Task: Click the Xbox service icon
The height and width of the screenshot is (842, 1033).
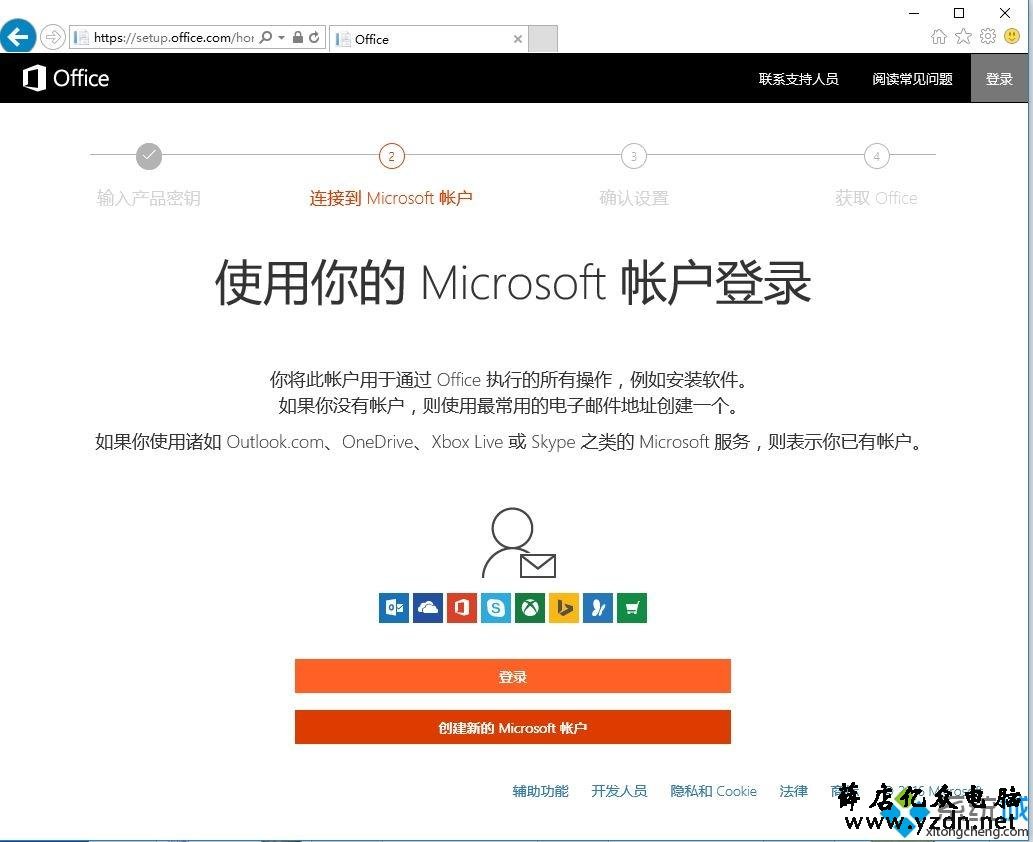Action: click(530, 607)
